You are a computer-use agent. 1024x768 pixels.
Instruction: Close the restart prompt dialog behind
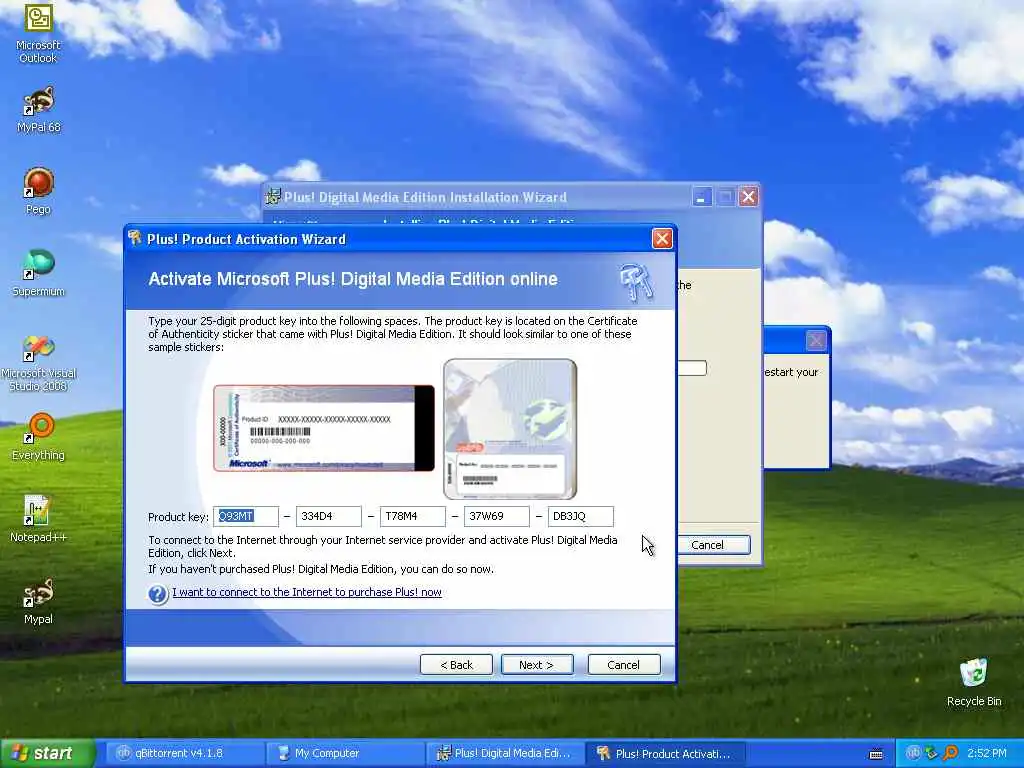(x=816, y=340)
